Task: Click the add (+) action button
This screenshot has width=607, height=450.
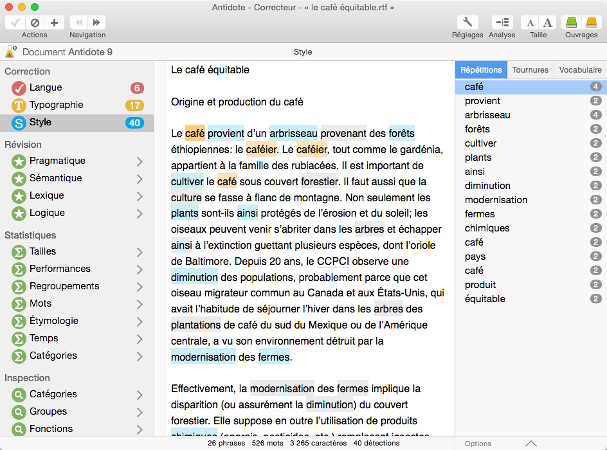Action: pos(53,21)
